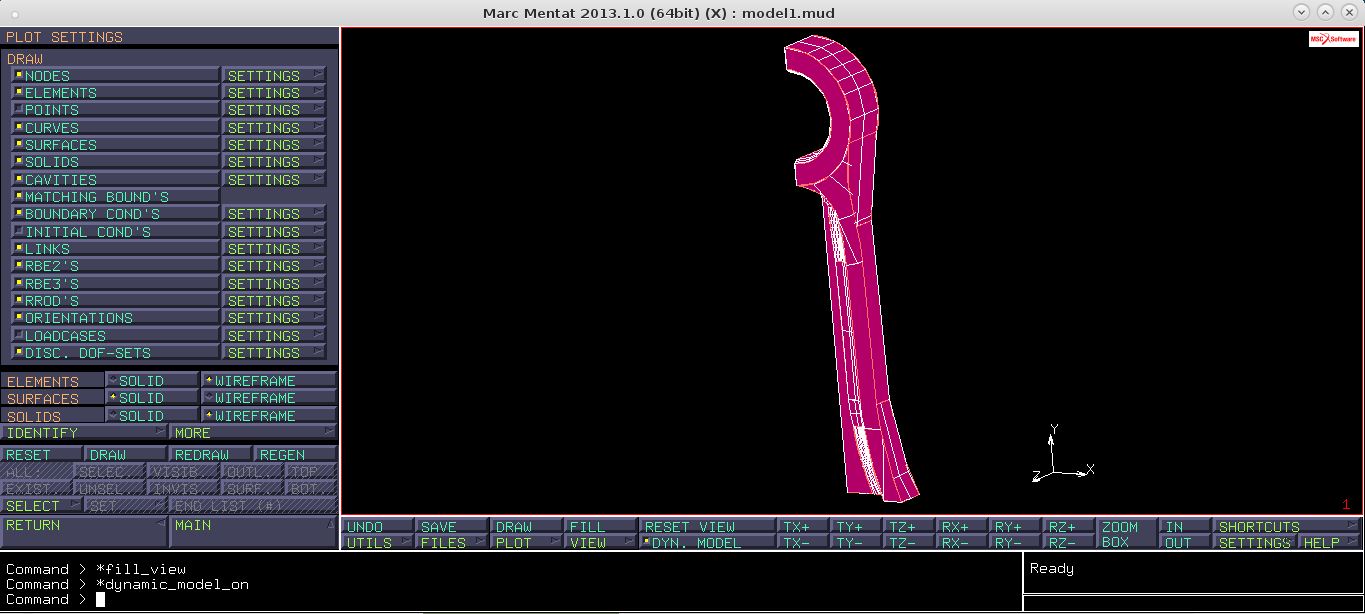1365x614 pixels.
Task: Open SETTINGS for CURVES
Action: tap(274, 128)
